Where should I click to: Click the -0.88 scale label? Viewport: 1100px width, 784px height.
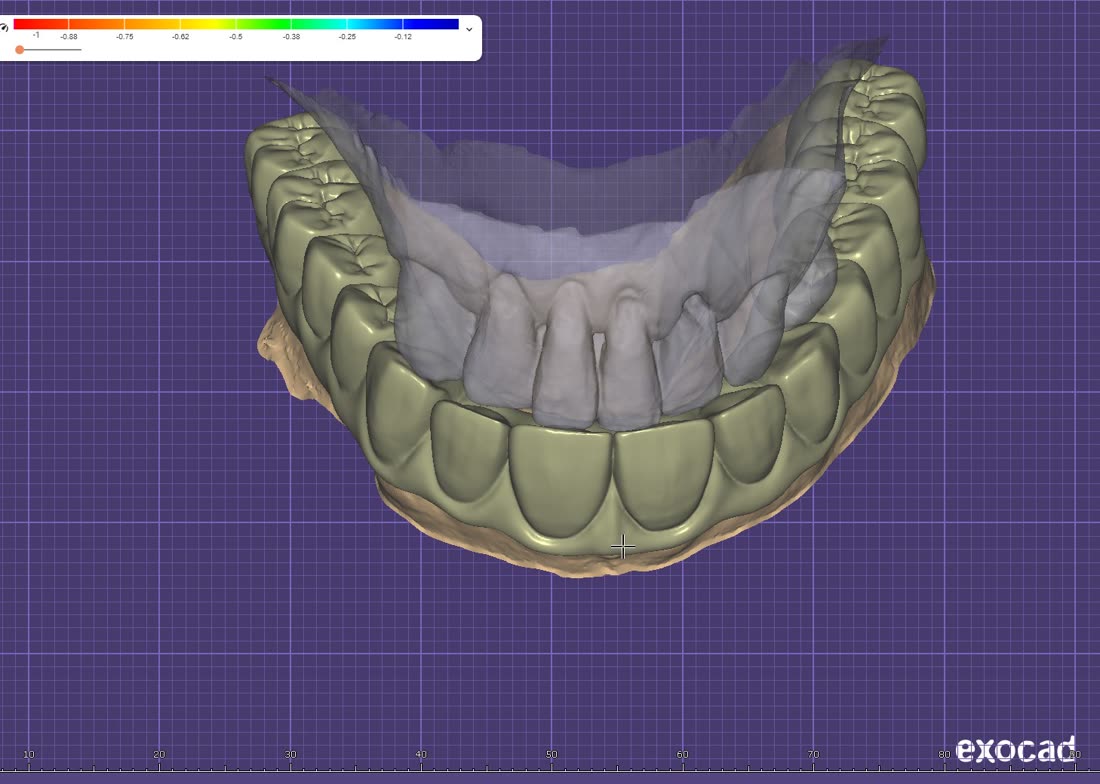pyautogui.click(x=69, y=36)
